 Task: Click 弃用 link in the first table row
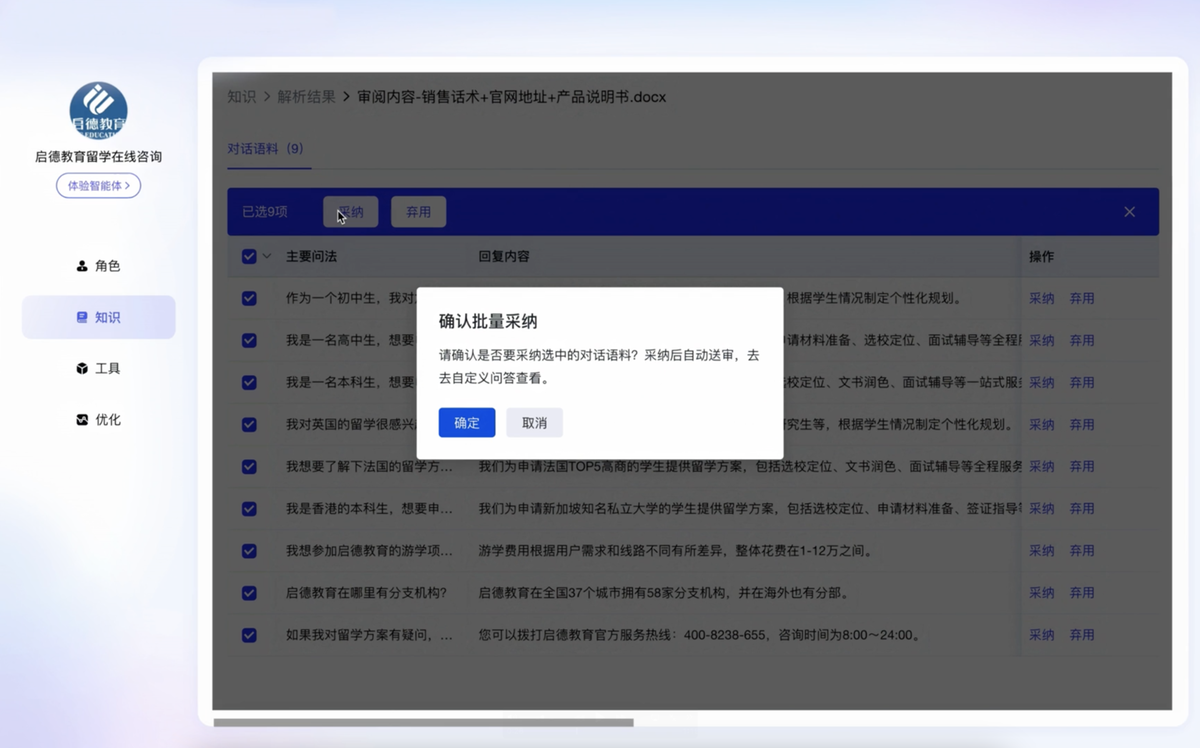tap(1081, 298)
